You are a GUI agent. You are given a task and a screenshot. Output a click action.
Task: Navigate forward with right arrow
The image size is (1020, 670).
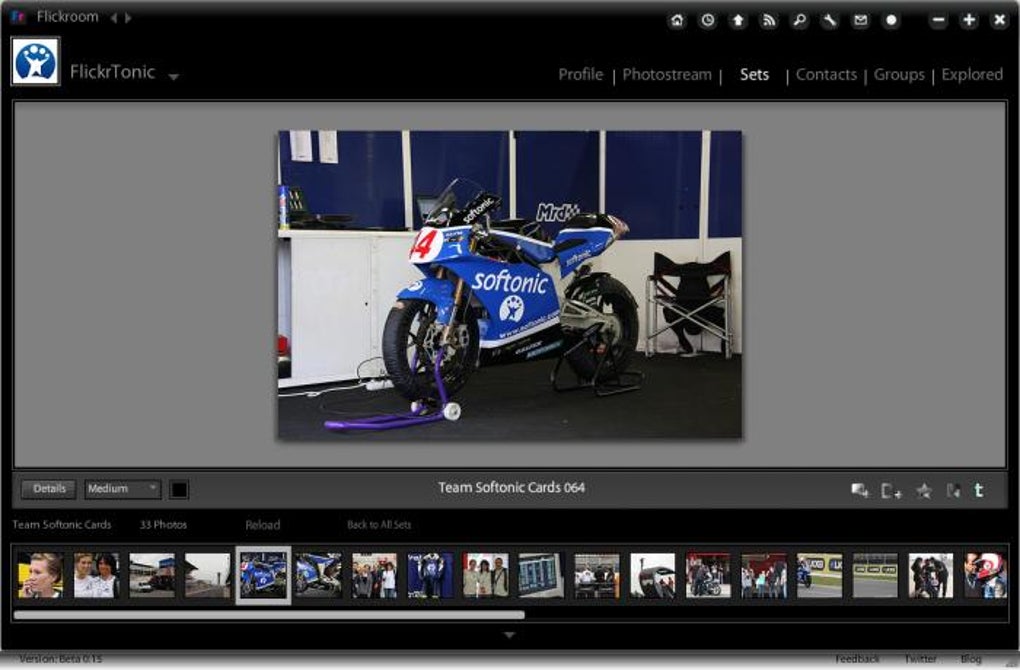coord(128,18)
